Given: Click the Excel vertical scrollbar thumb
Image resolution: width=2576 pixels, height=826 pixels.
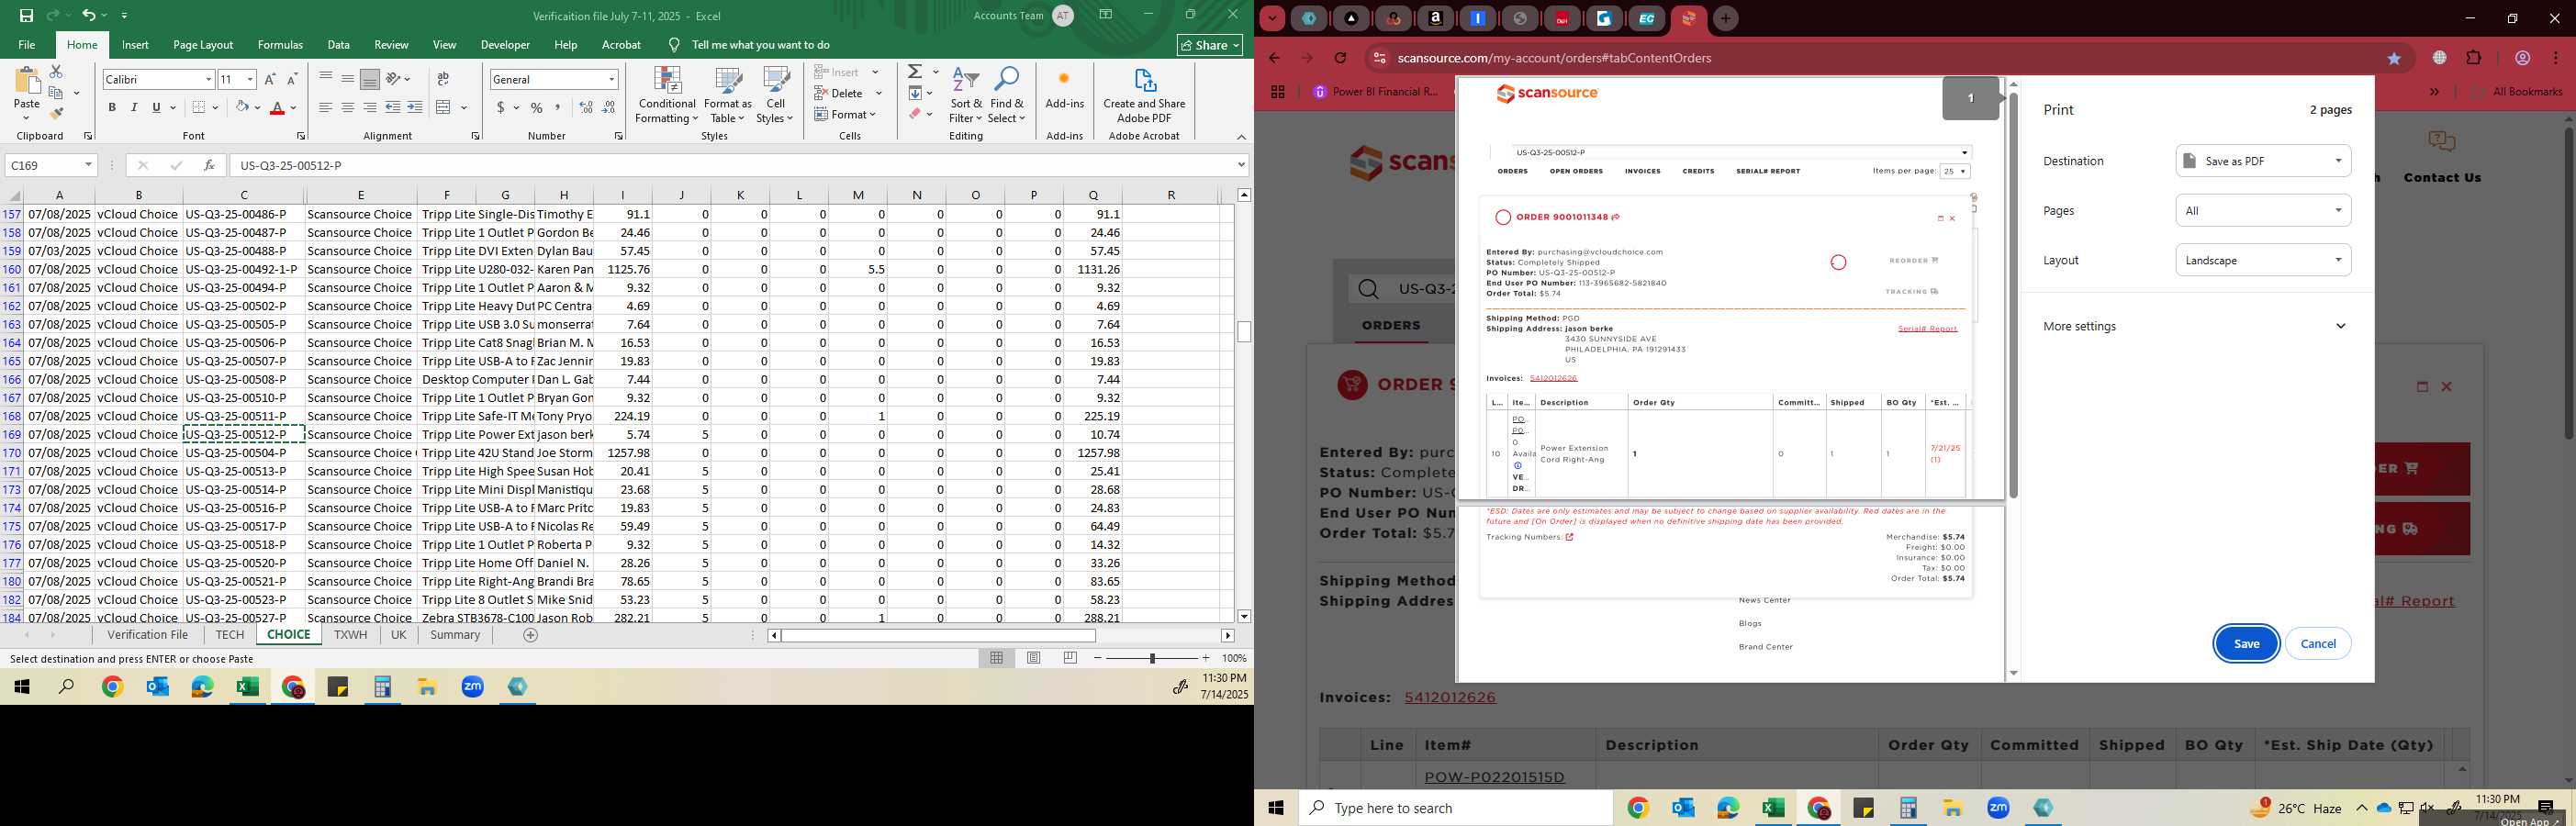Looking at the screenshot, I should (1244, 332).
